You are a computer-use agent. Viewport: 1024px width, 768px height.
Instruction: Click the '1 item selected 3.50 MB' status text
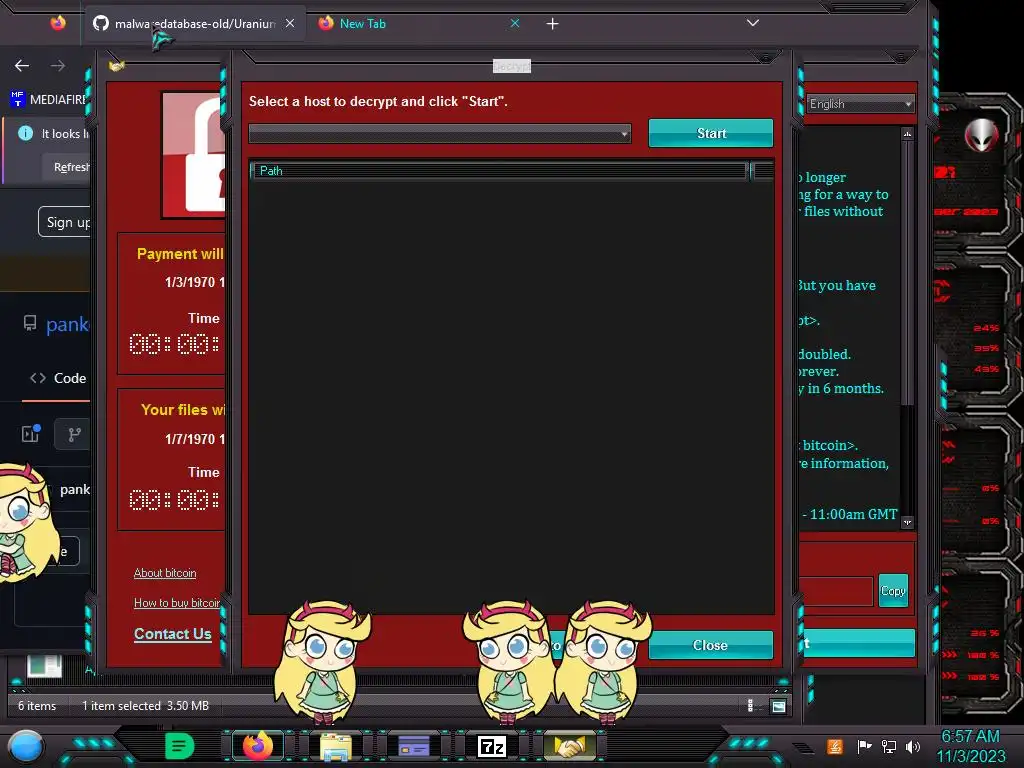[x=146, y=705]
